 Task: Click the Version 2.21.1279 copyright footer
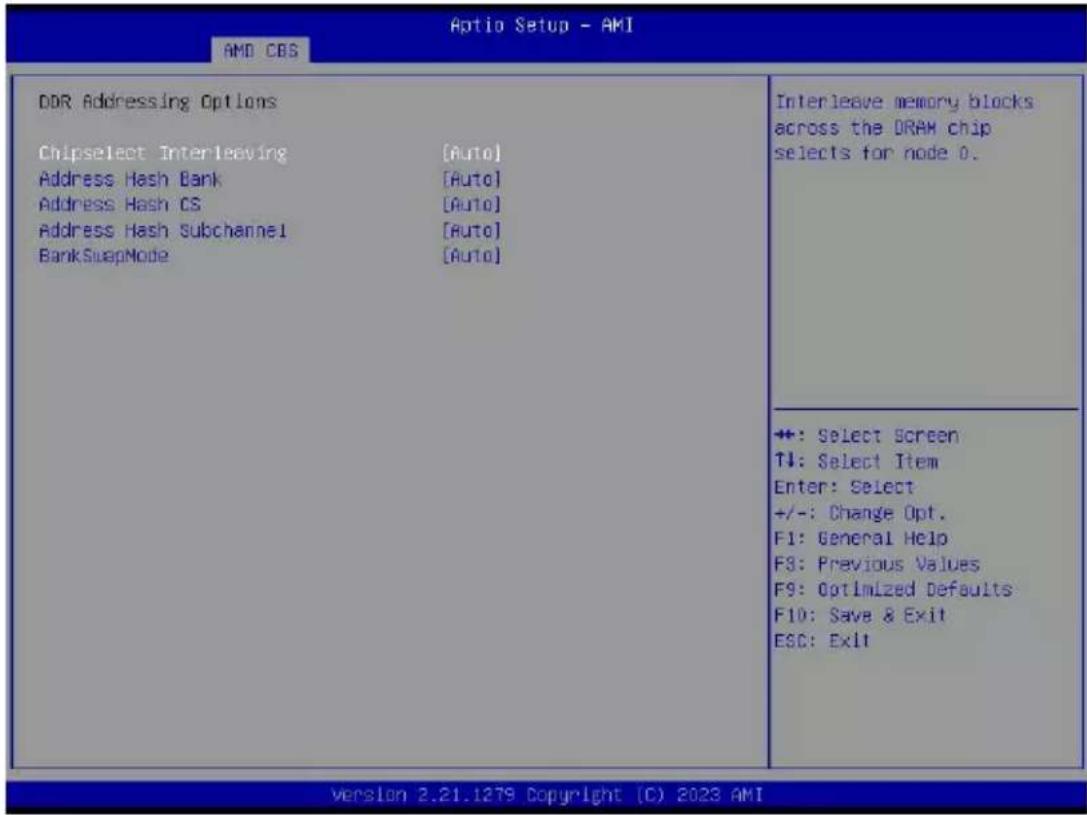[x=547, y=794]
